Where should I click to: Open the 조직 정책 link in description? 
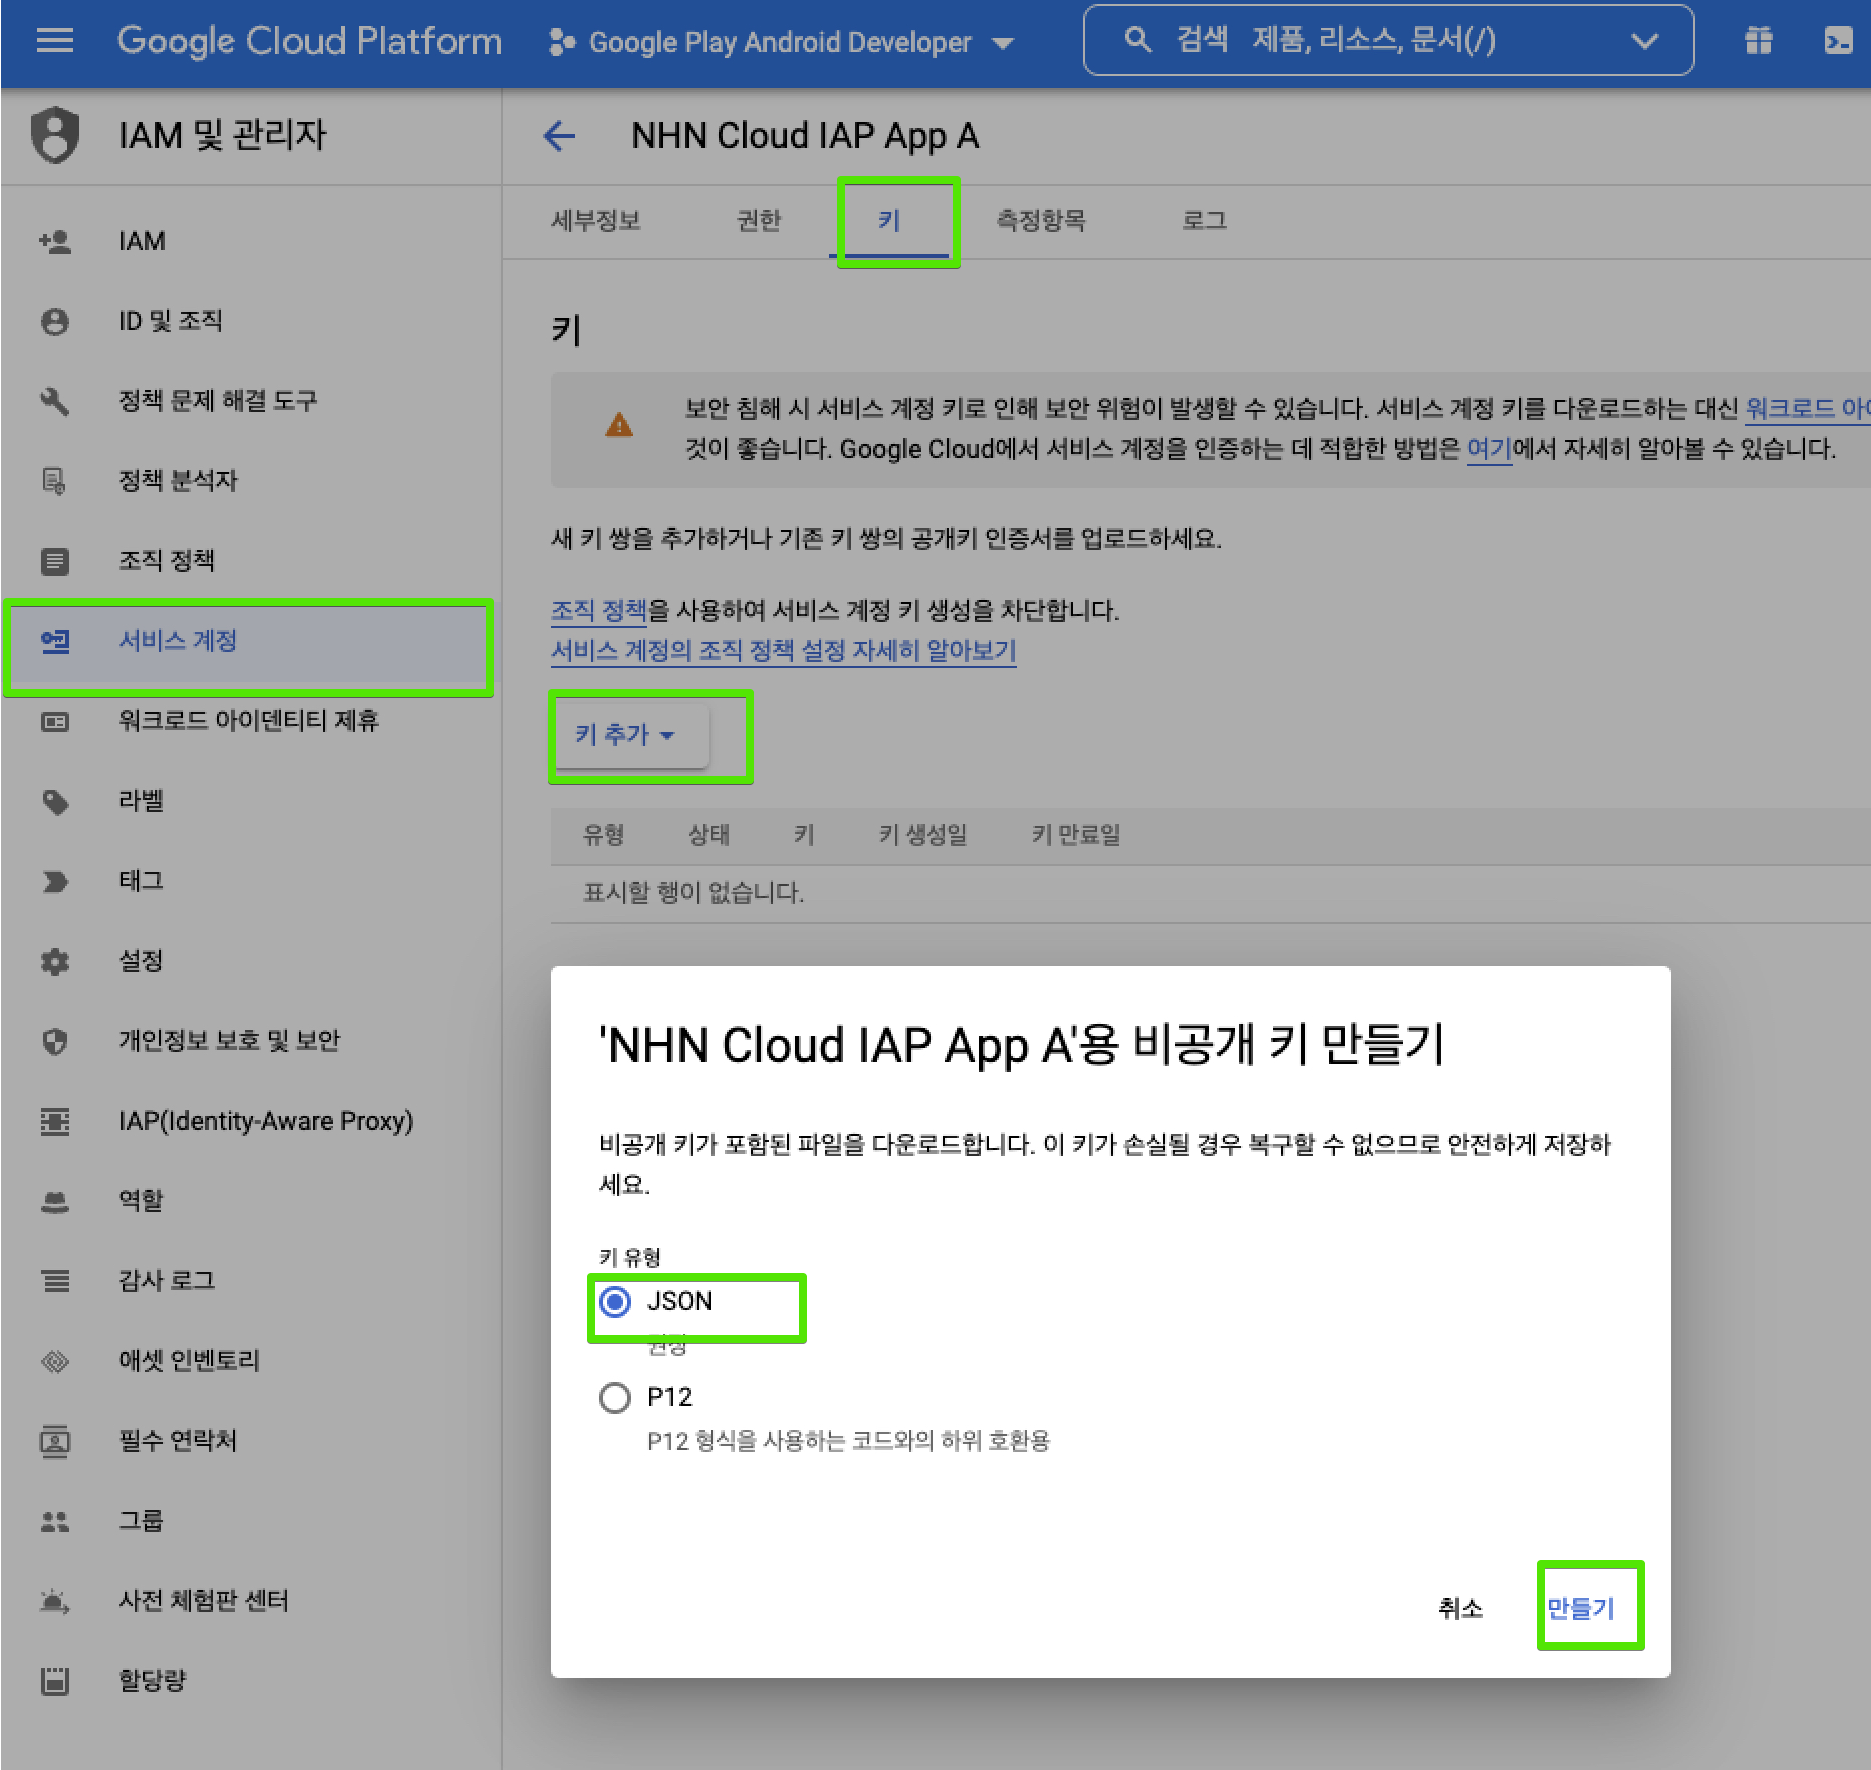pos(599,610)
